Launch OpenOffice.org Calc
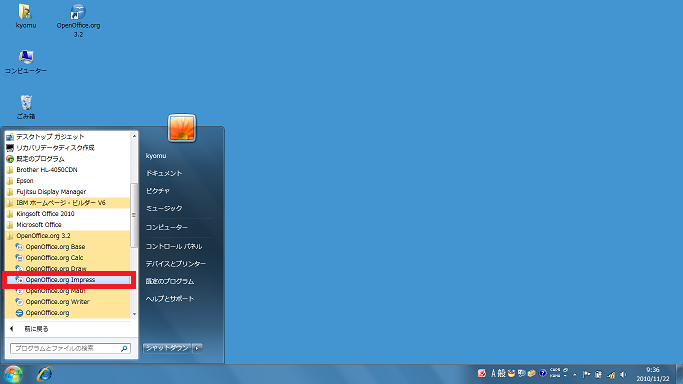The width and height of the screenshot is (683, 384). (68, 258)
